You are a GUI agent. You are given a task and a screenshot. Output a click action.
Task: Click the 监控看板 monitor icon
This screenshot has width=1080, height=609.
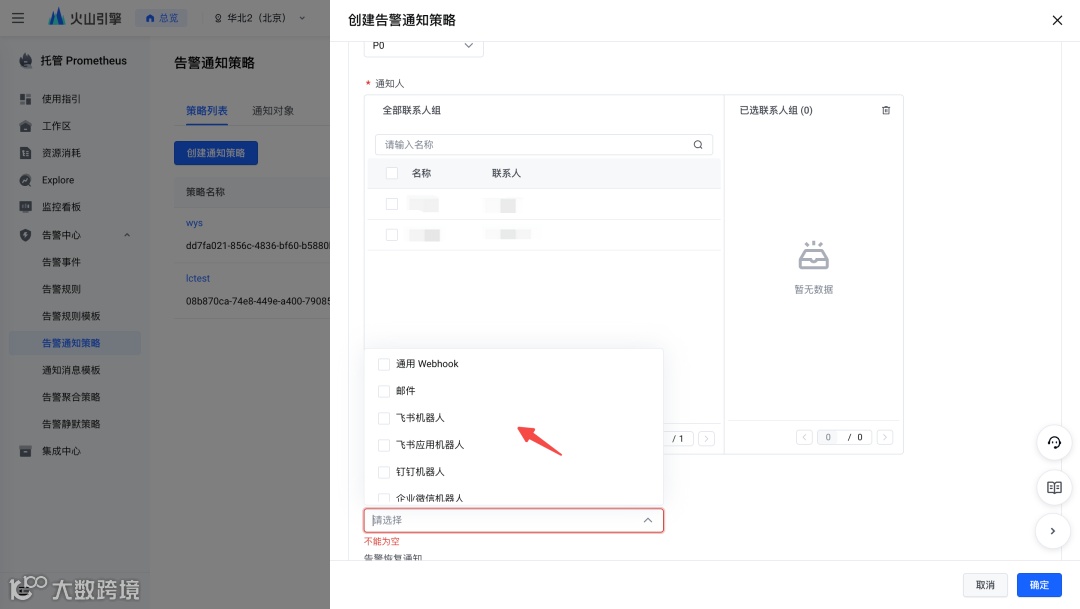point(25,207)
